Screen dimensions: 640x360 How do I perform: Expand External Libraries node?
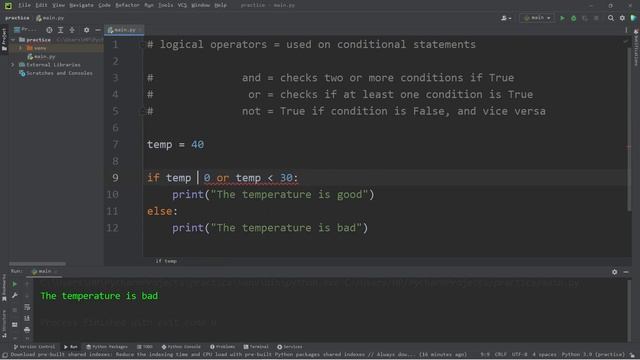pyautogui.click(x=13, y=65)
